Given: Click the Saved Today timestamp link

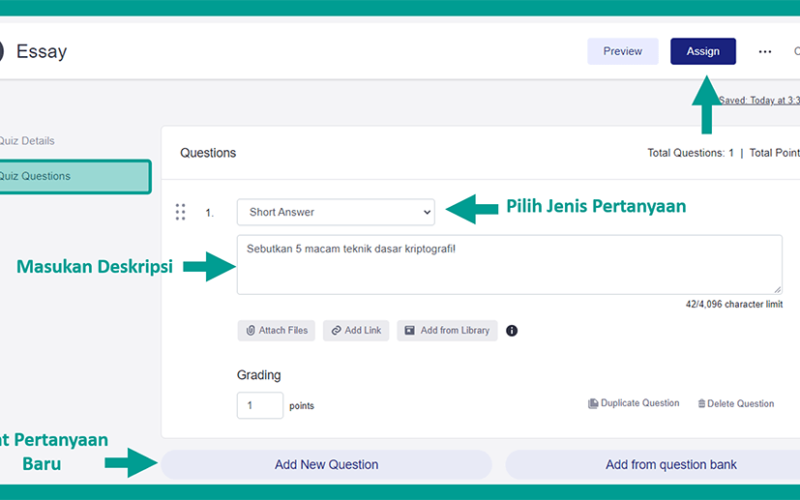Looking at the screenshot, I should (x=759, y=100).
